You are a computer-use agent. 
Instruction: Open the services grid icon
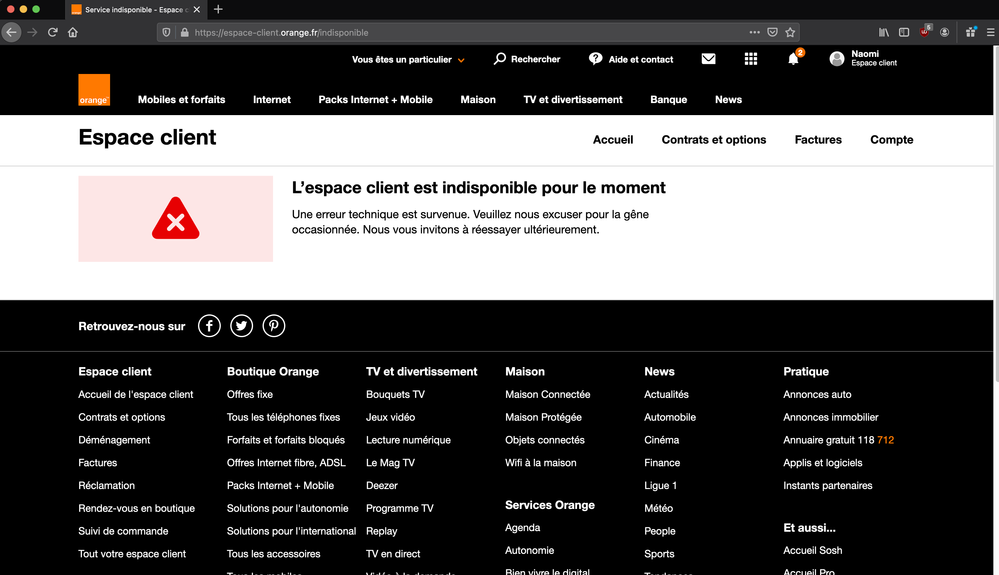751,59
